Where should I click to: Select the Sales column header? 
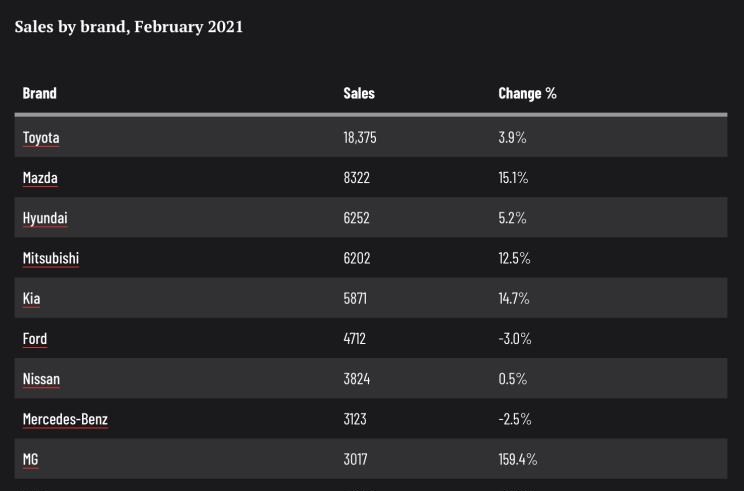359,93
